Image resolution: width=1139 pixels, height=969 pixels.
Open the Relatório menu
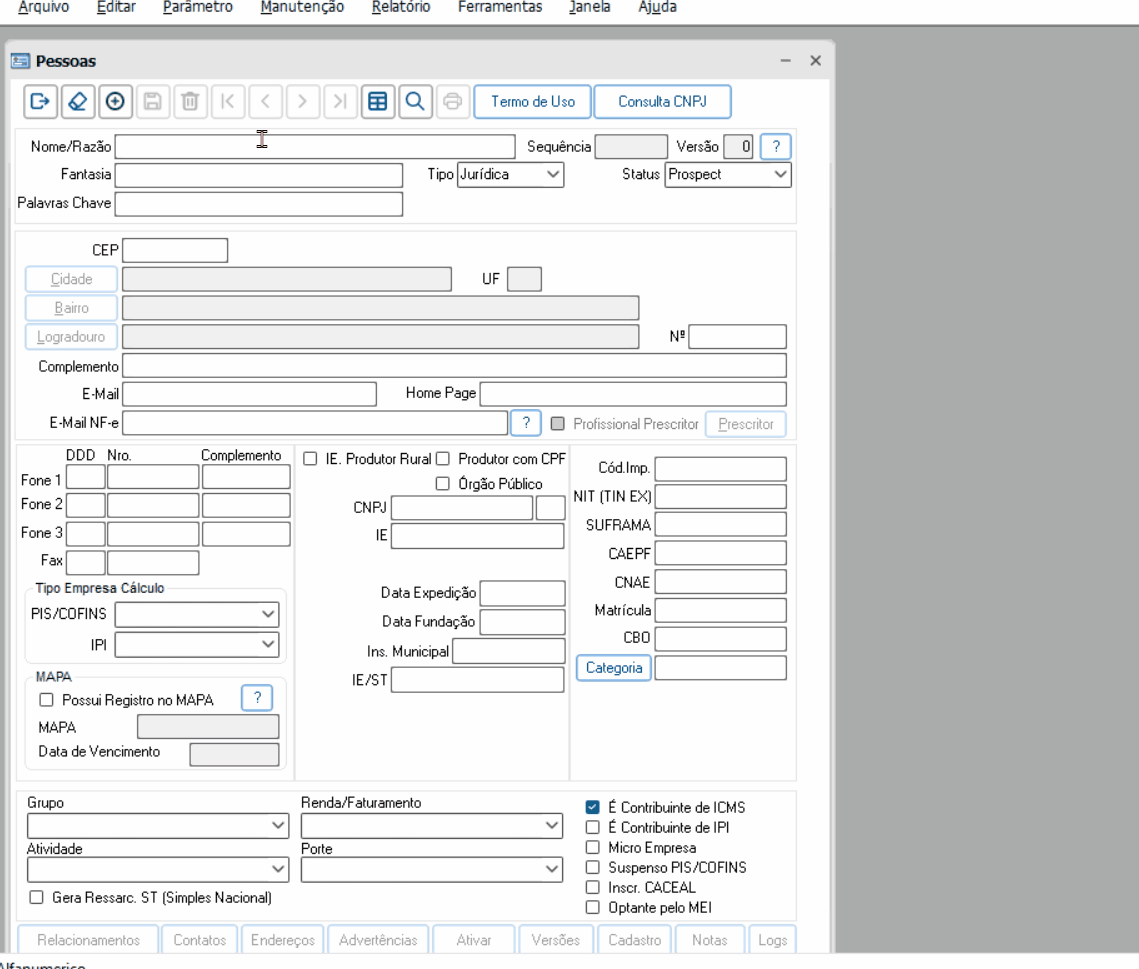point(400,7)
